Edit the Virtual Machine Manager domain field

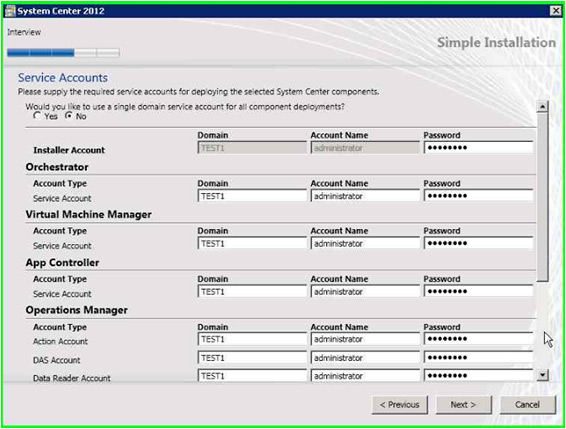252,243
